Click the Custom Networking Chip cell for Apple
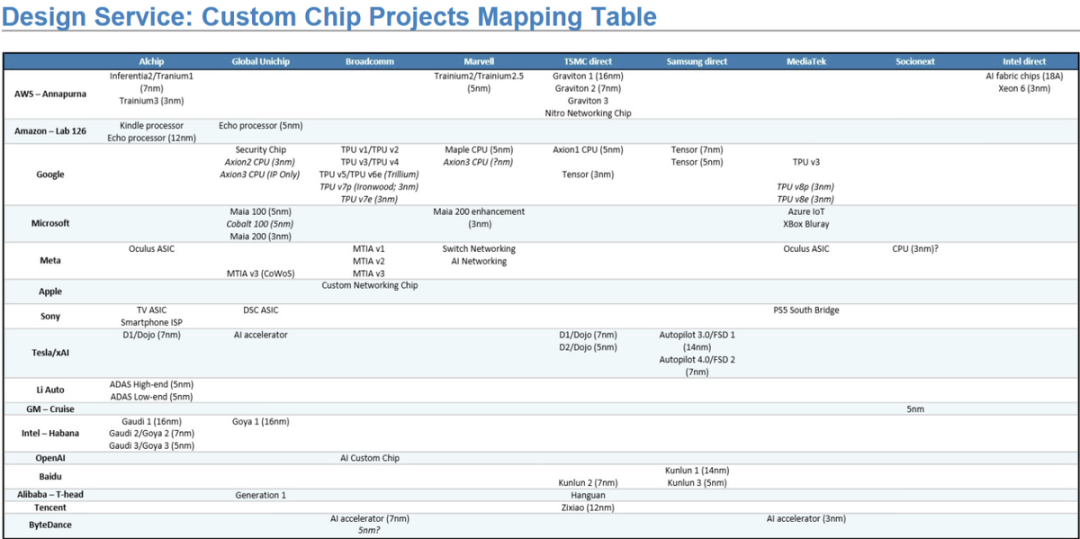1080x539 pixels. tap(369, 286)
